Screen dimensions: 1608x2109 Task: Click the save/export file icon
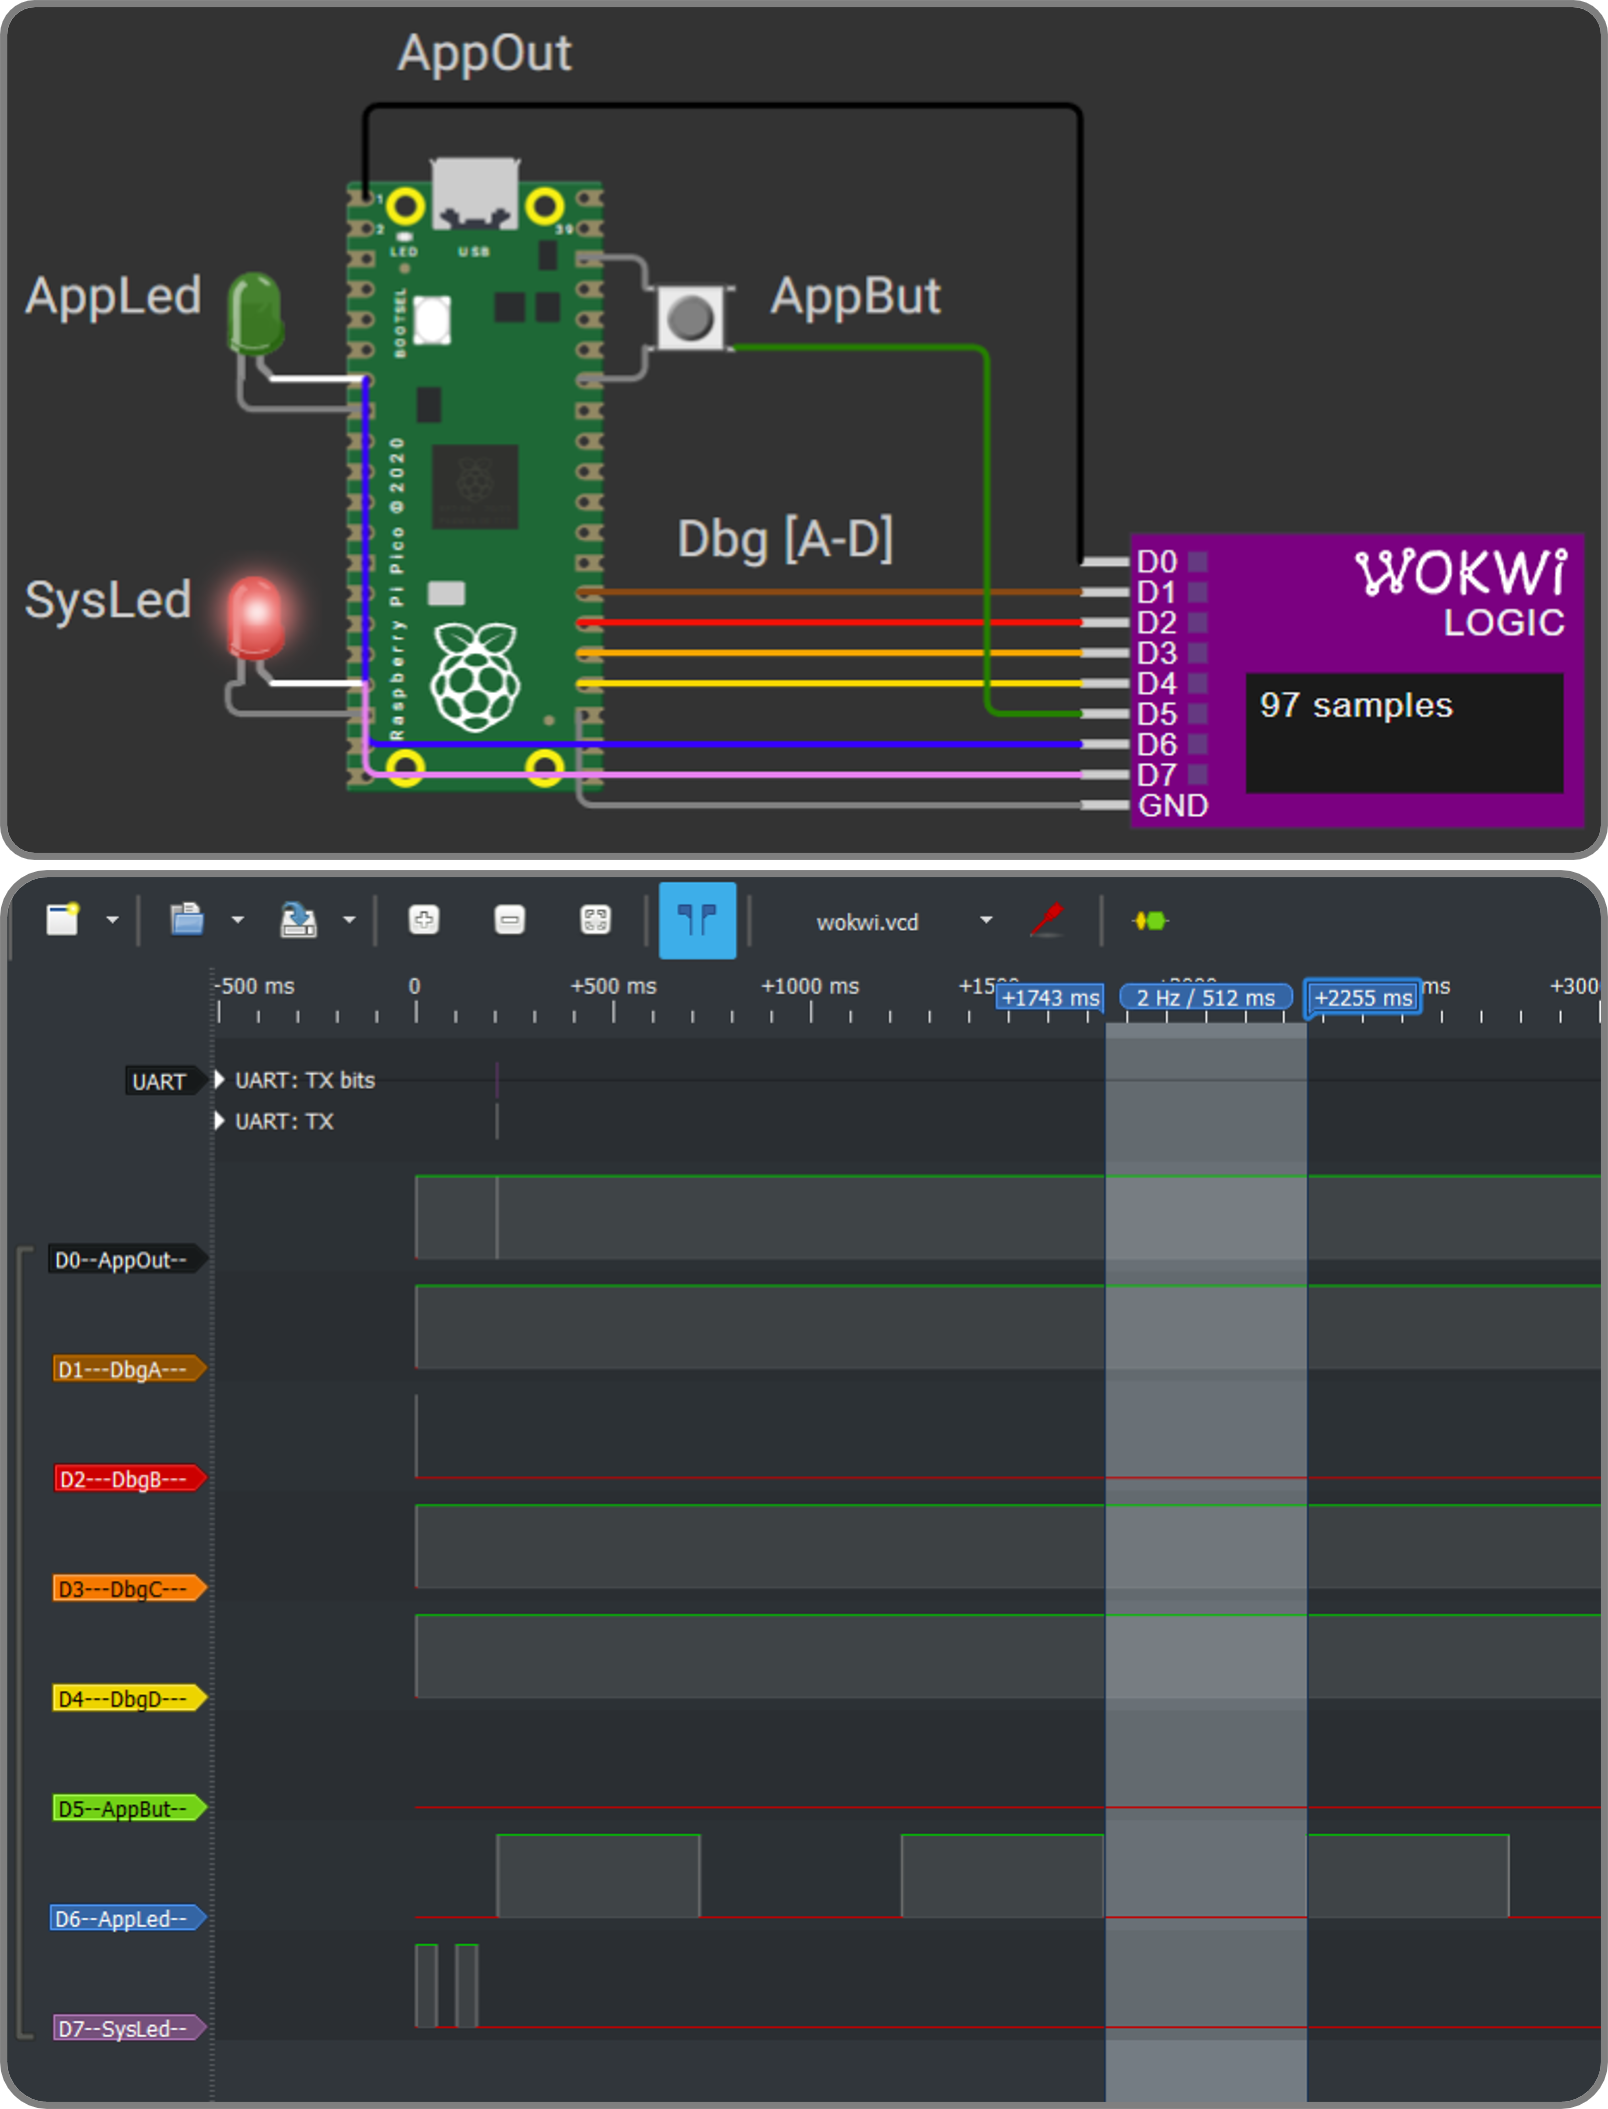297,919
